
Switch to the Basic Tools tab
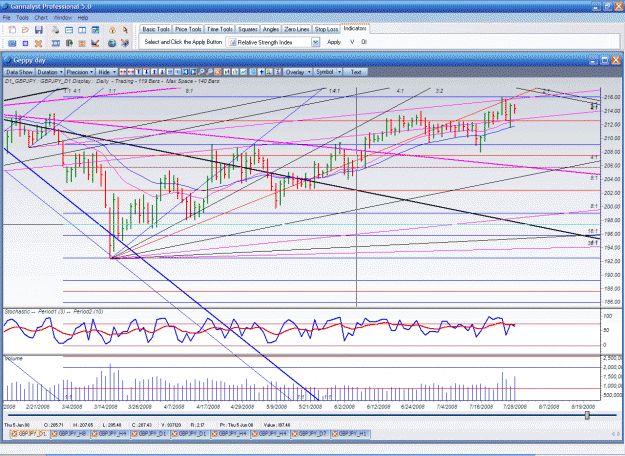tap(156, 29)
